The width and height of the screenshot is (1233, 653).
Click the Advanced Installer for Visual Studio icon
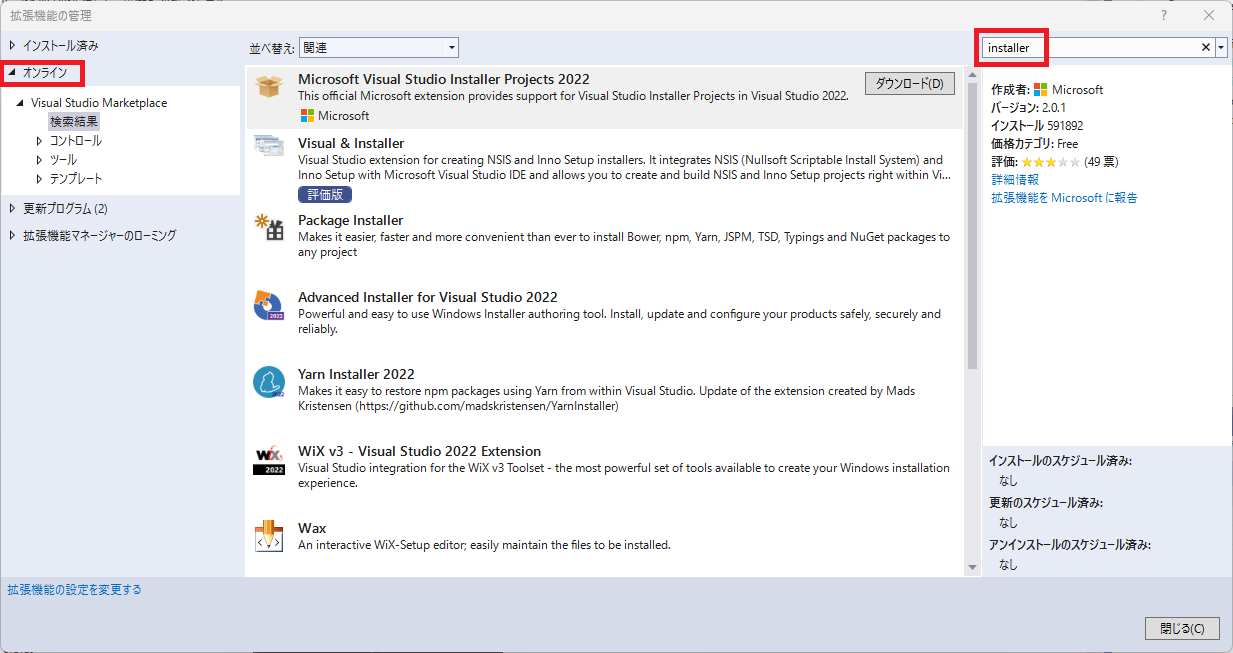(x=268, y=307)
